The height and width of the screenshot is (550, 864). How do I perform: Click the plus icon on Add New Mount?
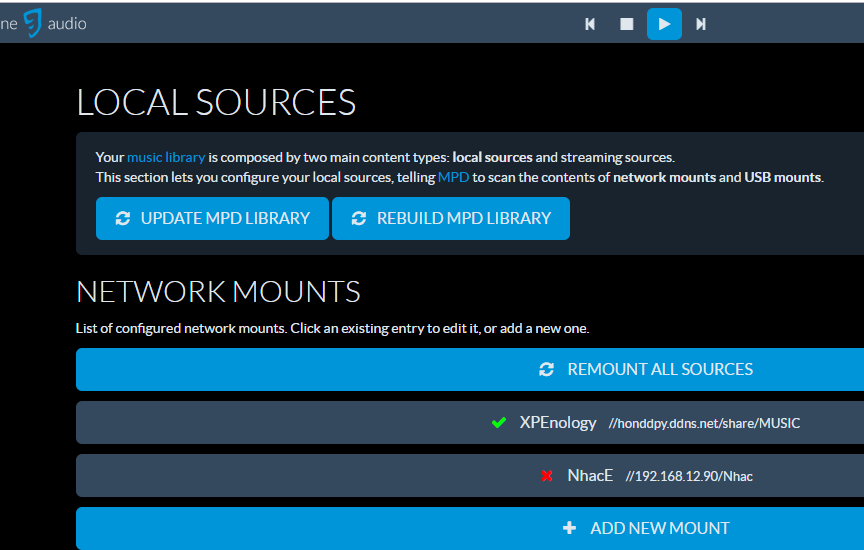[569, 528]
